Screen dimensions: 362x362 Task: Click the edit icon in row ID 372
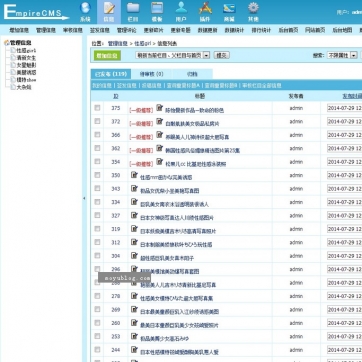coord(160,121)
